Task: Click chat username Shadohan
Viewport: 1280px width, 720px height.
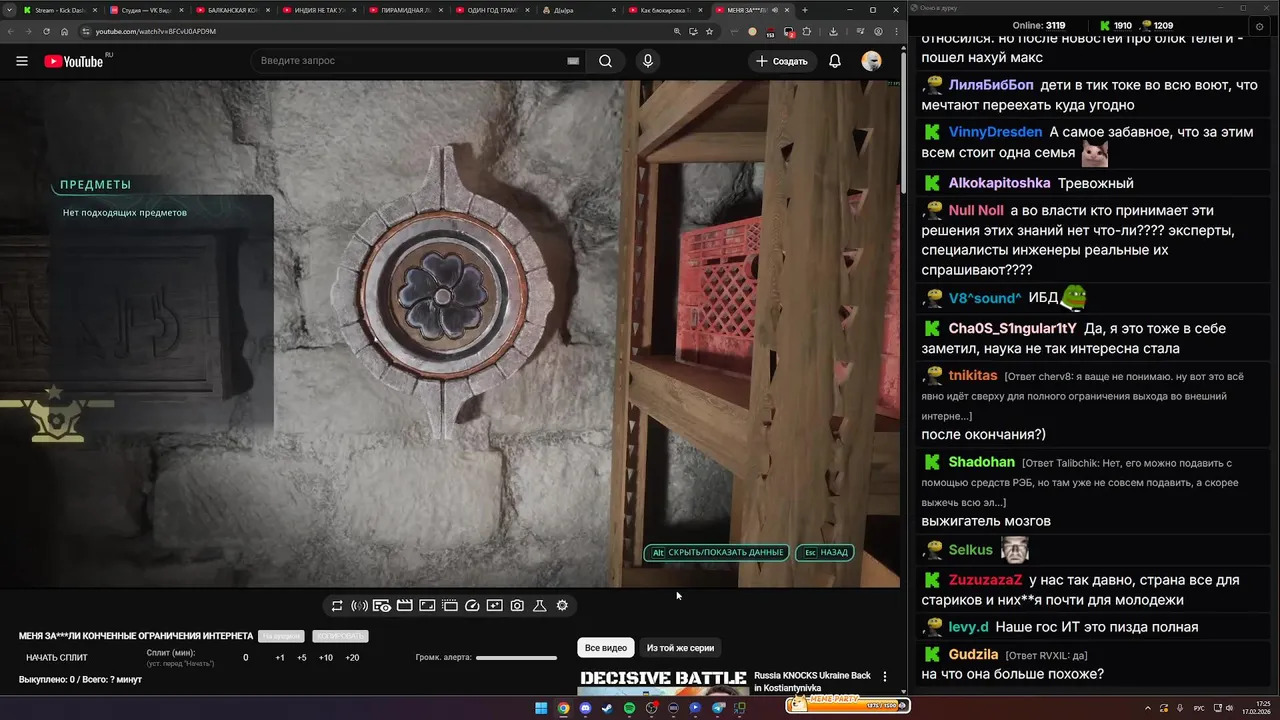Action: pyautogui.click(x=981, y=462)
